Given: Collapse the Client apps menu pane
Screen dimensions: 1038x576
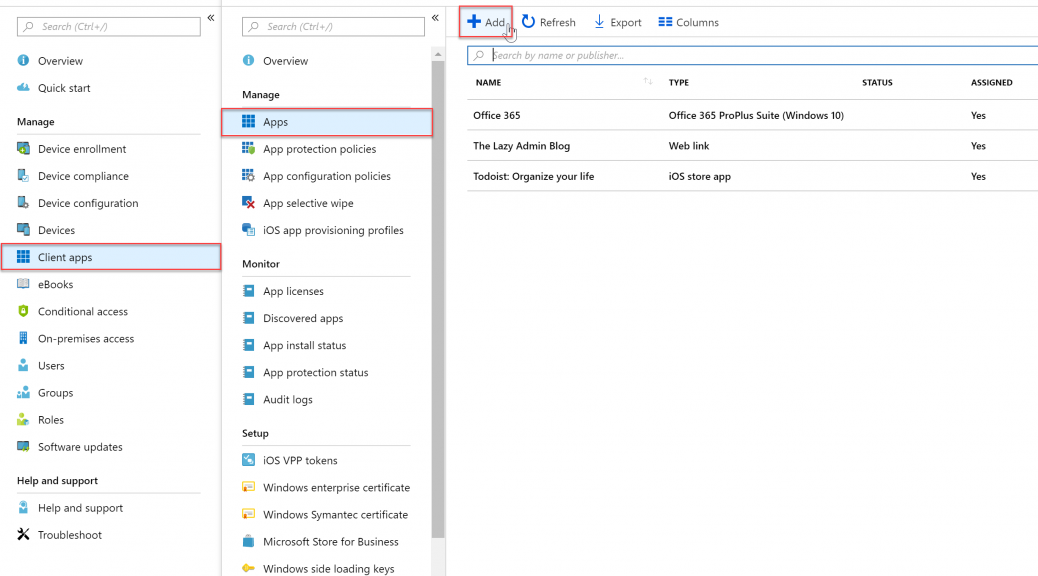Looking at the screenshot, I should tap(435, 18).
